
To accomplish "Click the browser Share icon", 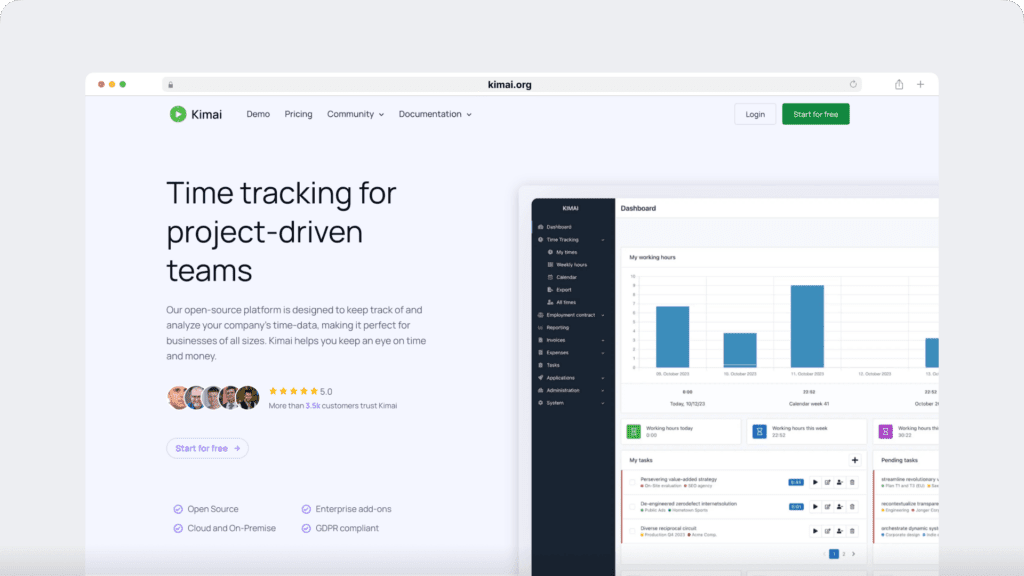I will pos(899,85).
